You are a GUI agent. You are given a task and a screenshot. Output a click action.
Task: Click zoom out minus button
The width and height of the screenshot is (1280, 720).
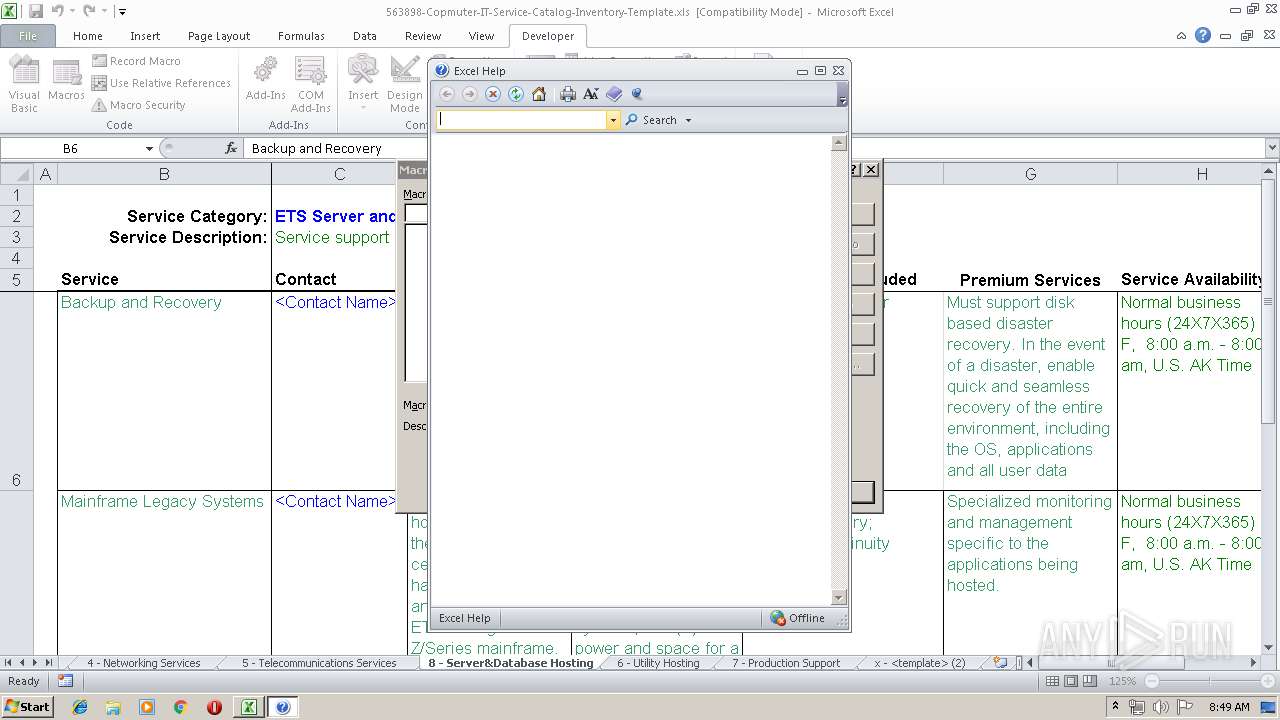1152,681
